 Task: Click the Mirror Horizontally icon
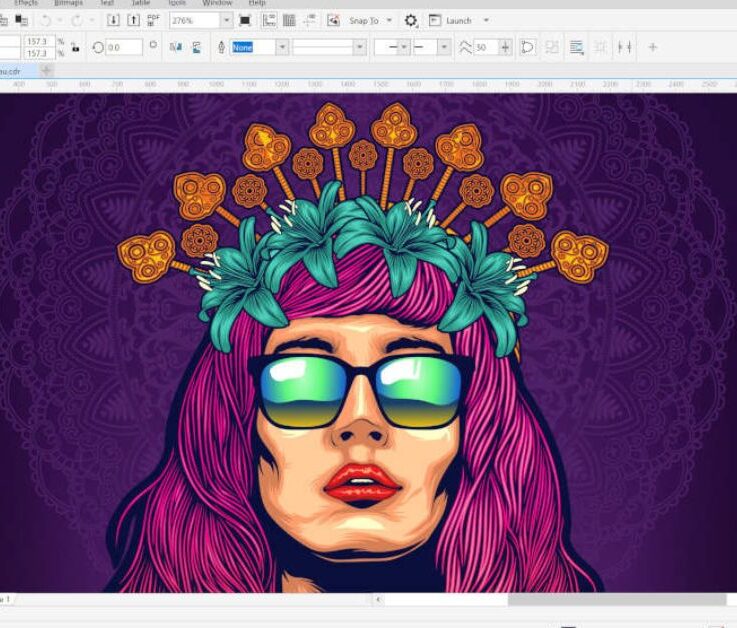(x=176, y=47)
